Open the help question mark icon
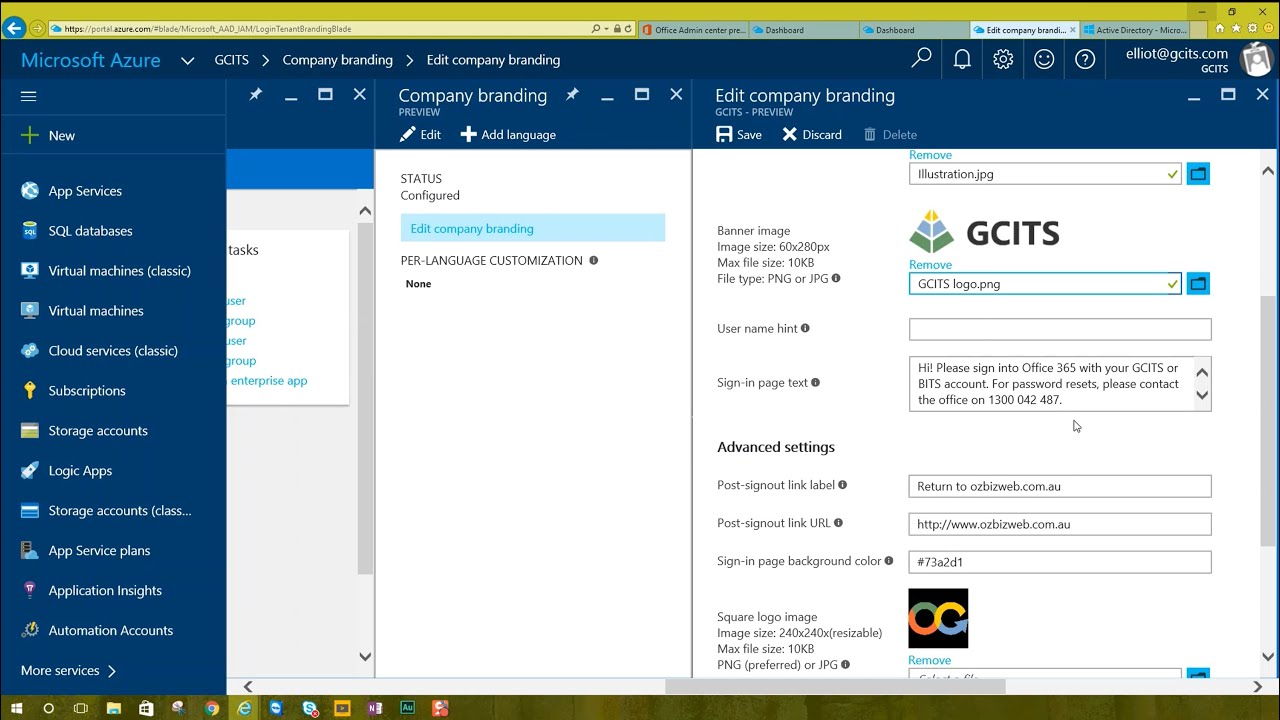 1085,59
